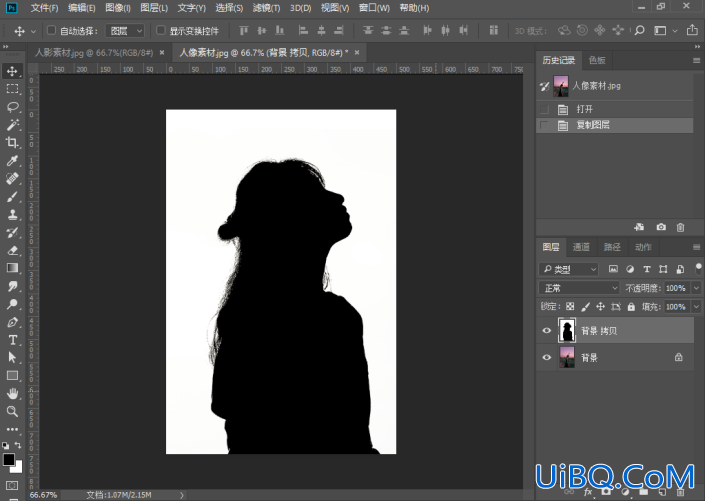Screen dimensions: 705x501
Task: Select the Eyedropper tool
Action: 12,161
